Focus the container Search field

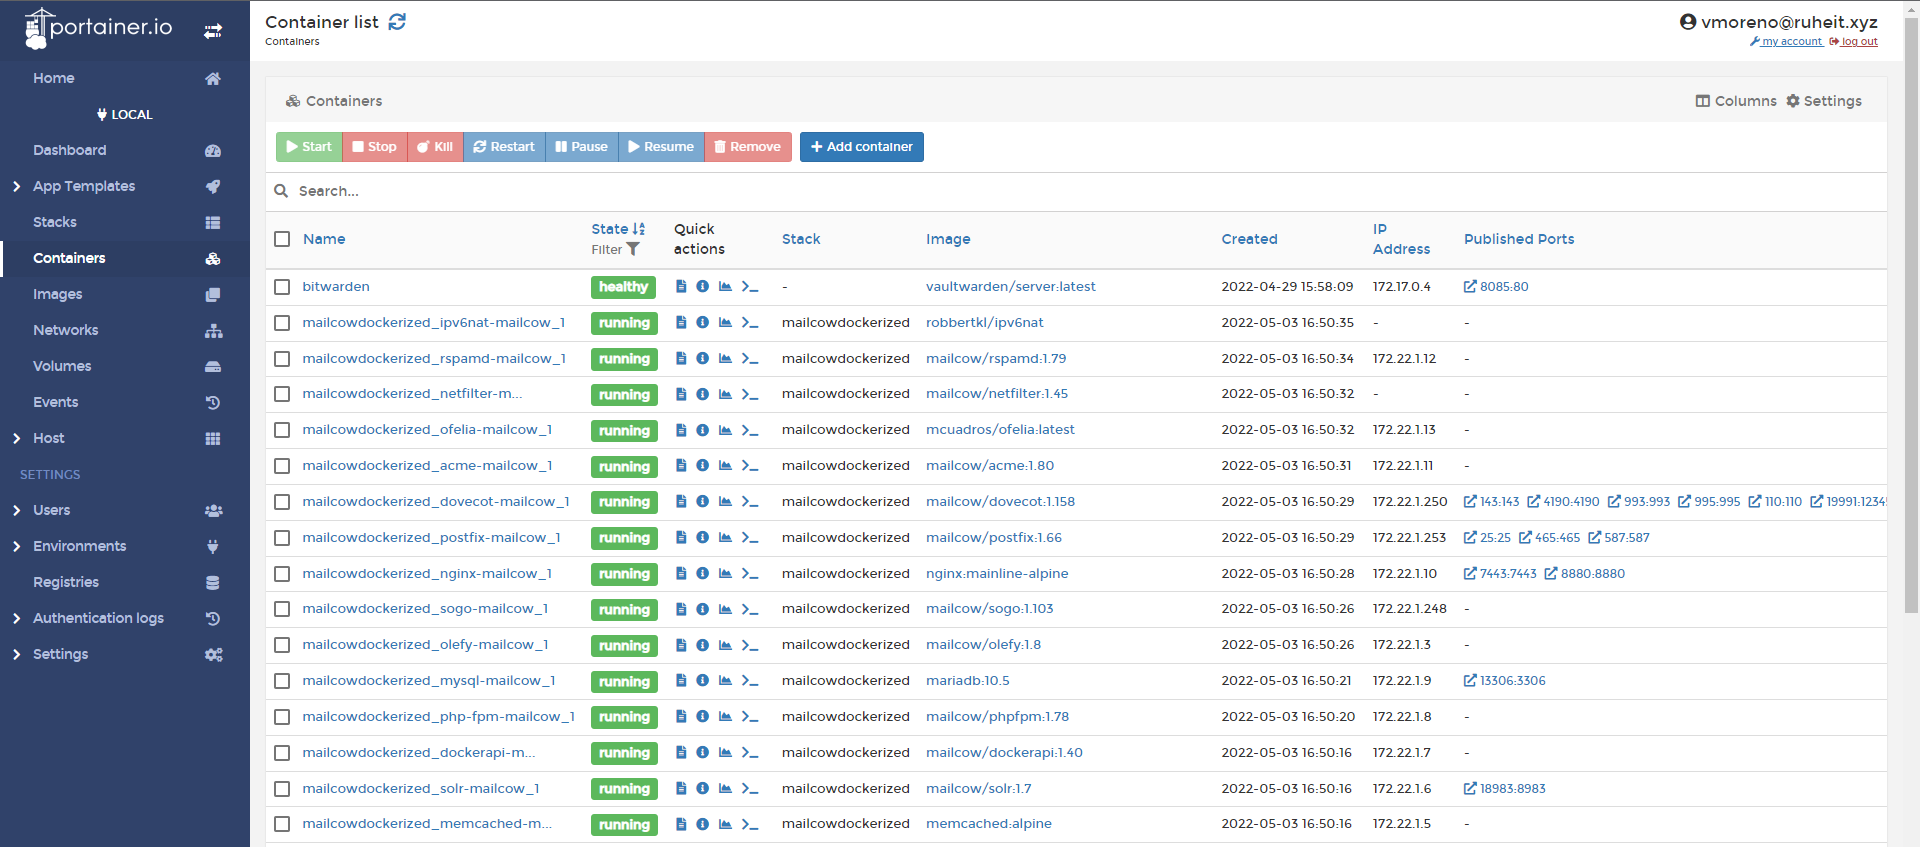click(600, 191)
